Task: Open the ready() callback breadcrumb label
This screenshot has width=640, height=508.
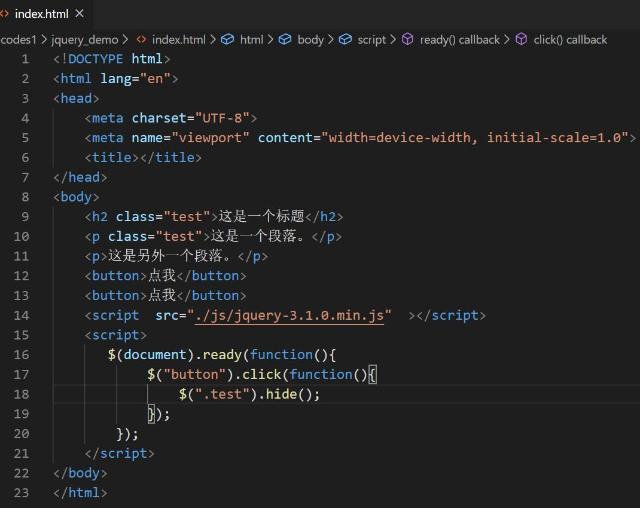Action: tap(459, 40)
